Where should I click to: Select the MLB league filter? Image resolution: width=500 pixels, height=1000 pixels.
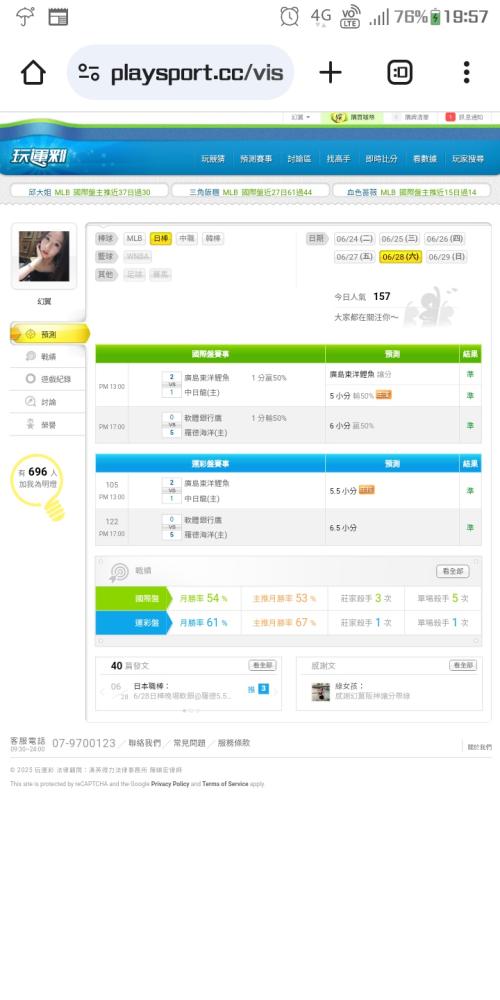(x=135, y=239)
